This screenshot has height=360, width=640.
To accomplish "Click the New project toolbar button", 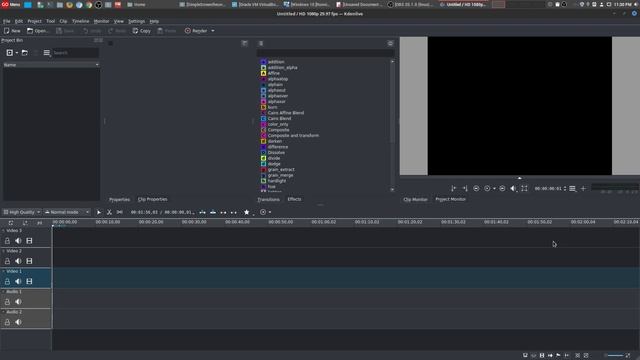I will point(12,31).
